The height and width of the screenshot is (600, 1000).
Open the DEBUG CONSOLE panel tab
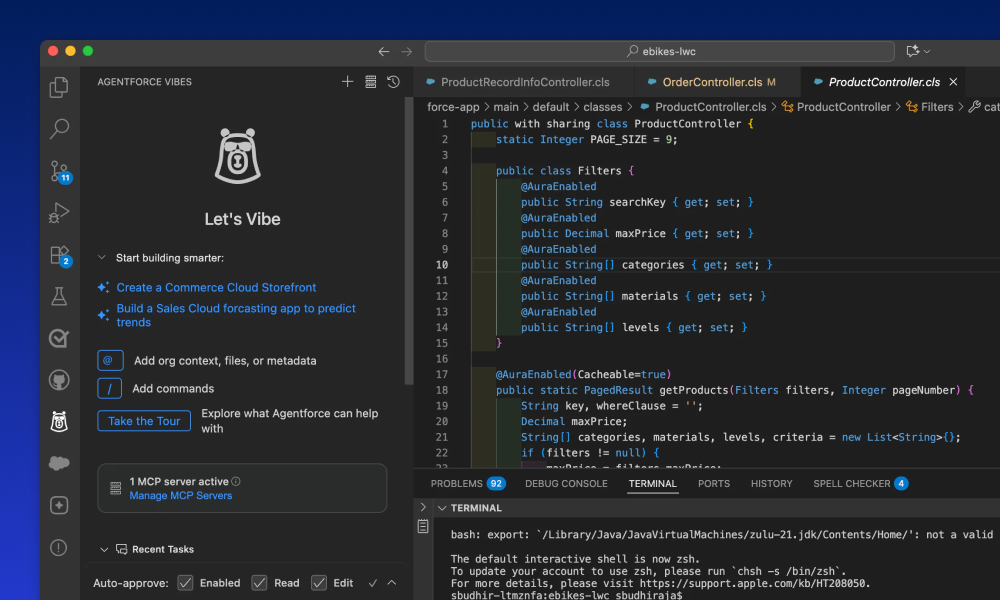point(566,483)
